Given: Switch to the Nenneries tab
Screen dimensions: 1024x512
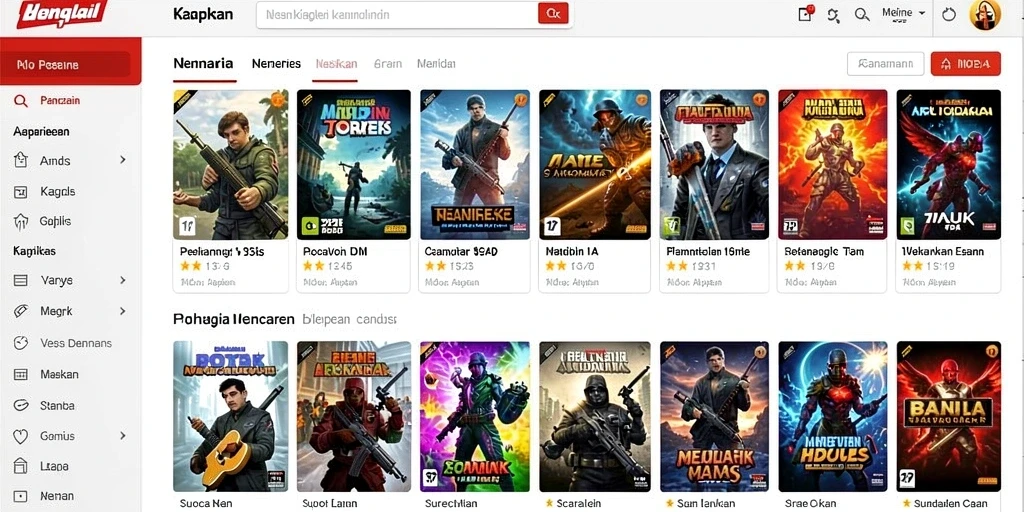Looking at the screenshot, I should 276,64.
